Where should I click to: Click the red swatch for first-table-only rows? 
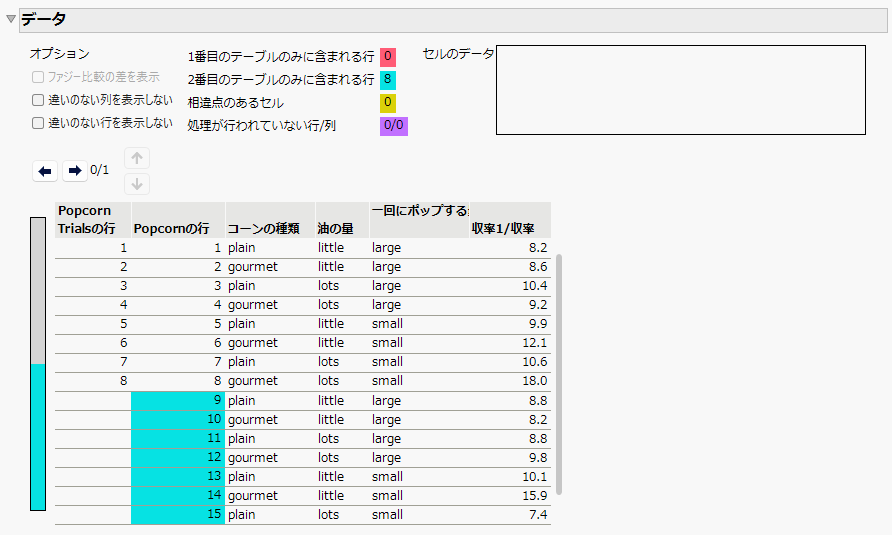coord(388,57)
